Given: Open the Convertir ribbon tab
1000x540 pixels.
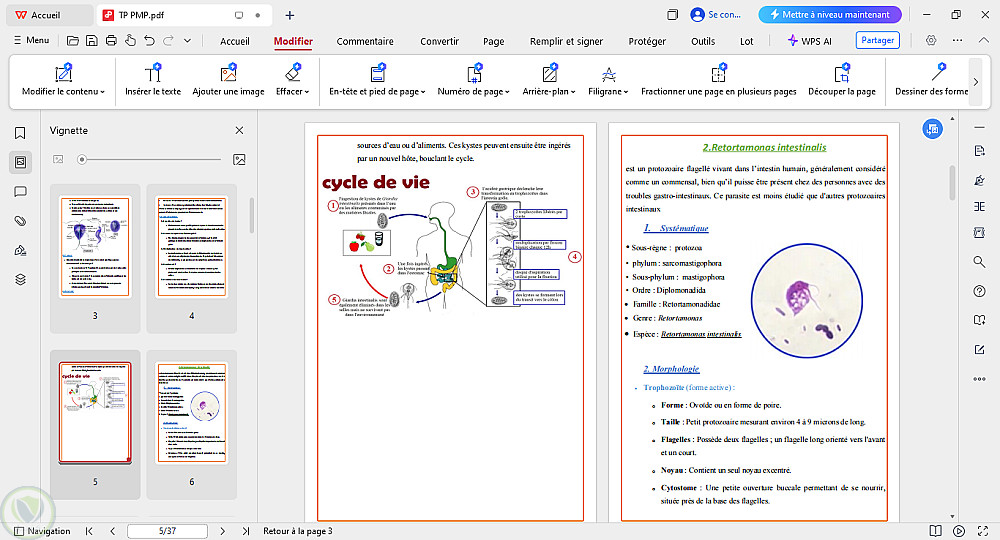Looking at the screenshot, I should click(439, 41).
